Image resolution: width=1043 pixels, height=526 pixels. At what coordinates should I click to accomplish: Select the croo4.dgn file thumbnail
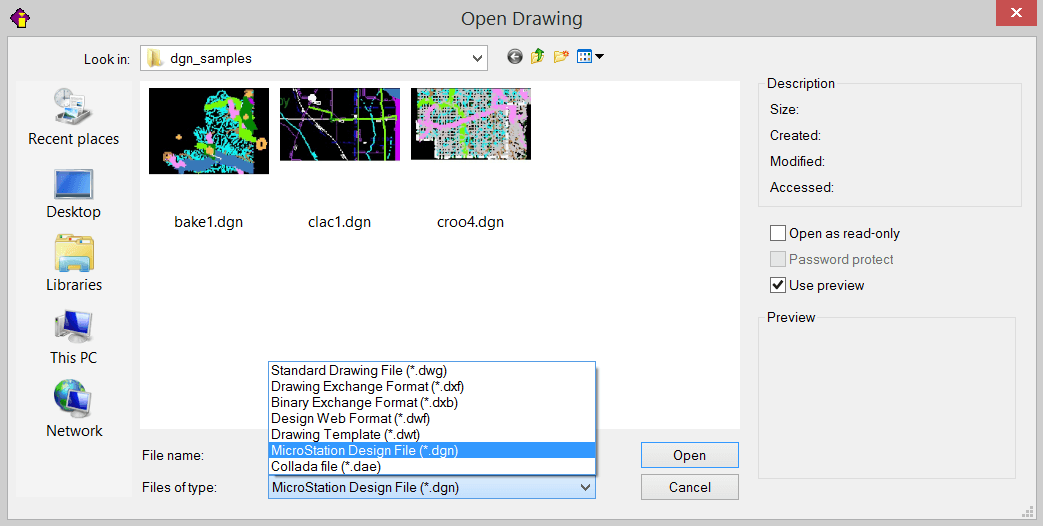pos(470,124)
